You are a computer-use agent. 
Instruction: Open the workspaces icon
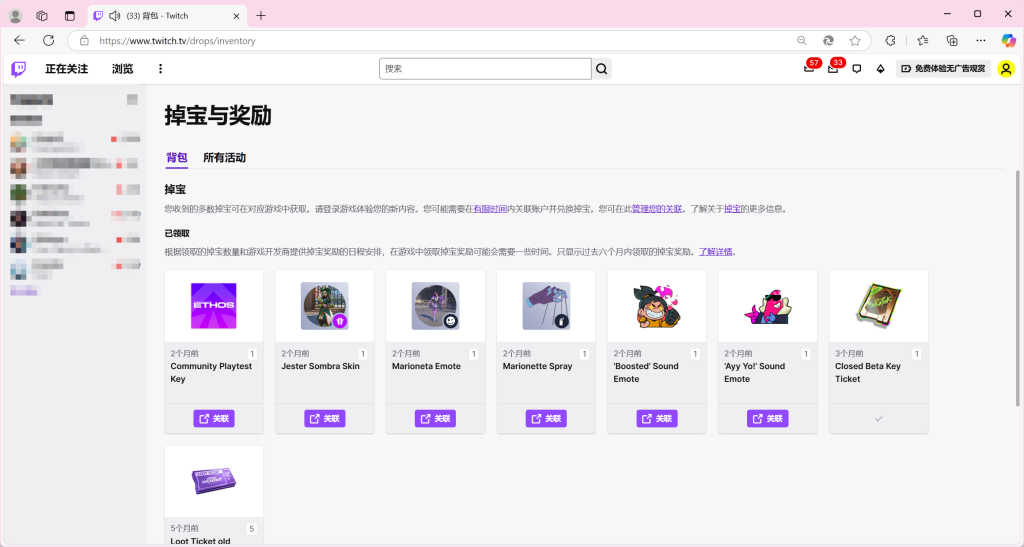coord(42,16)
